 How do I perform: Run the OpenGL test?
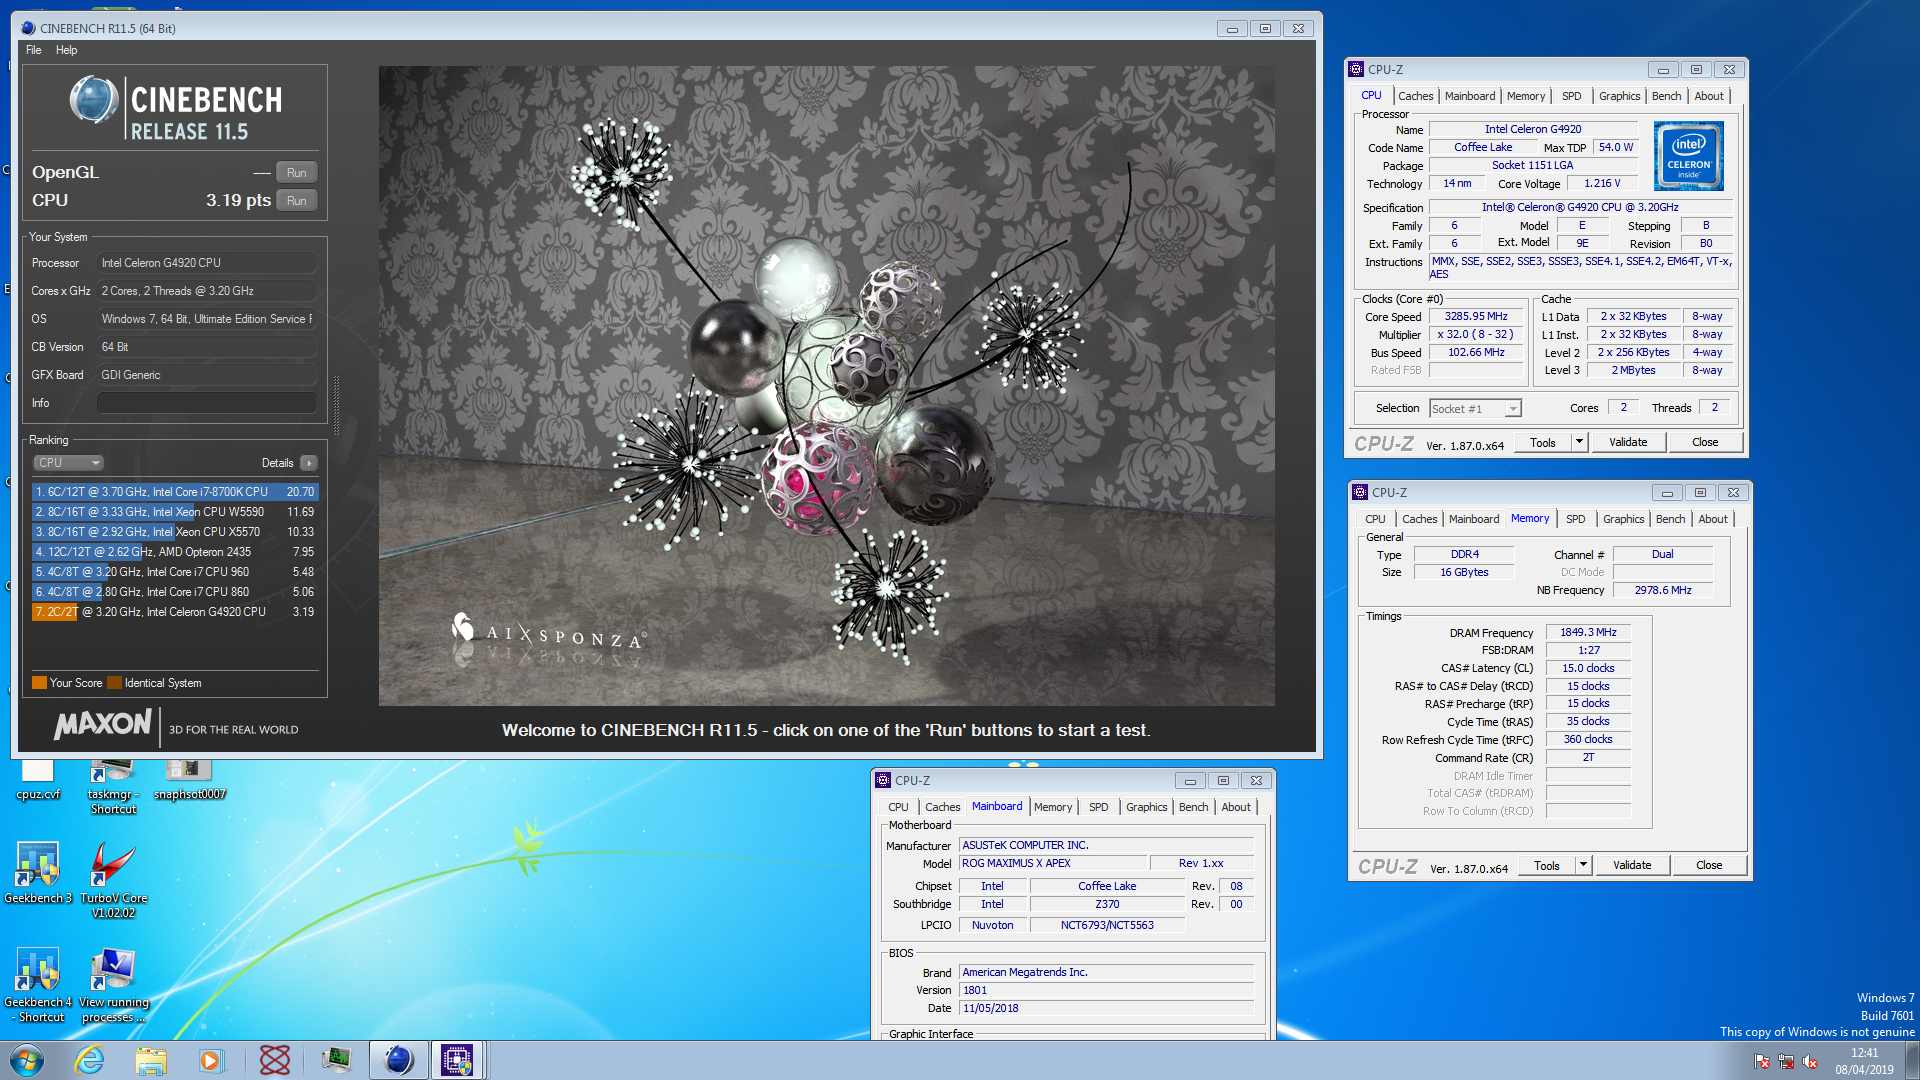coord(297,172)
